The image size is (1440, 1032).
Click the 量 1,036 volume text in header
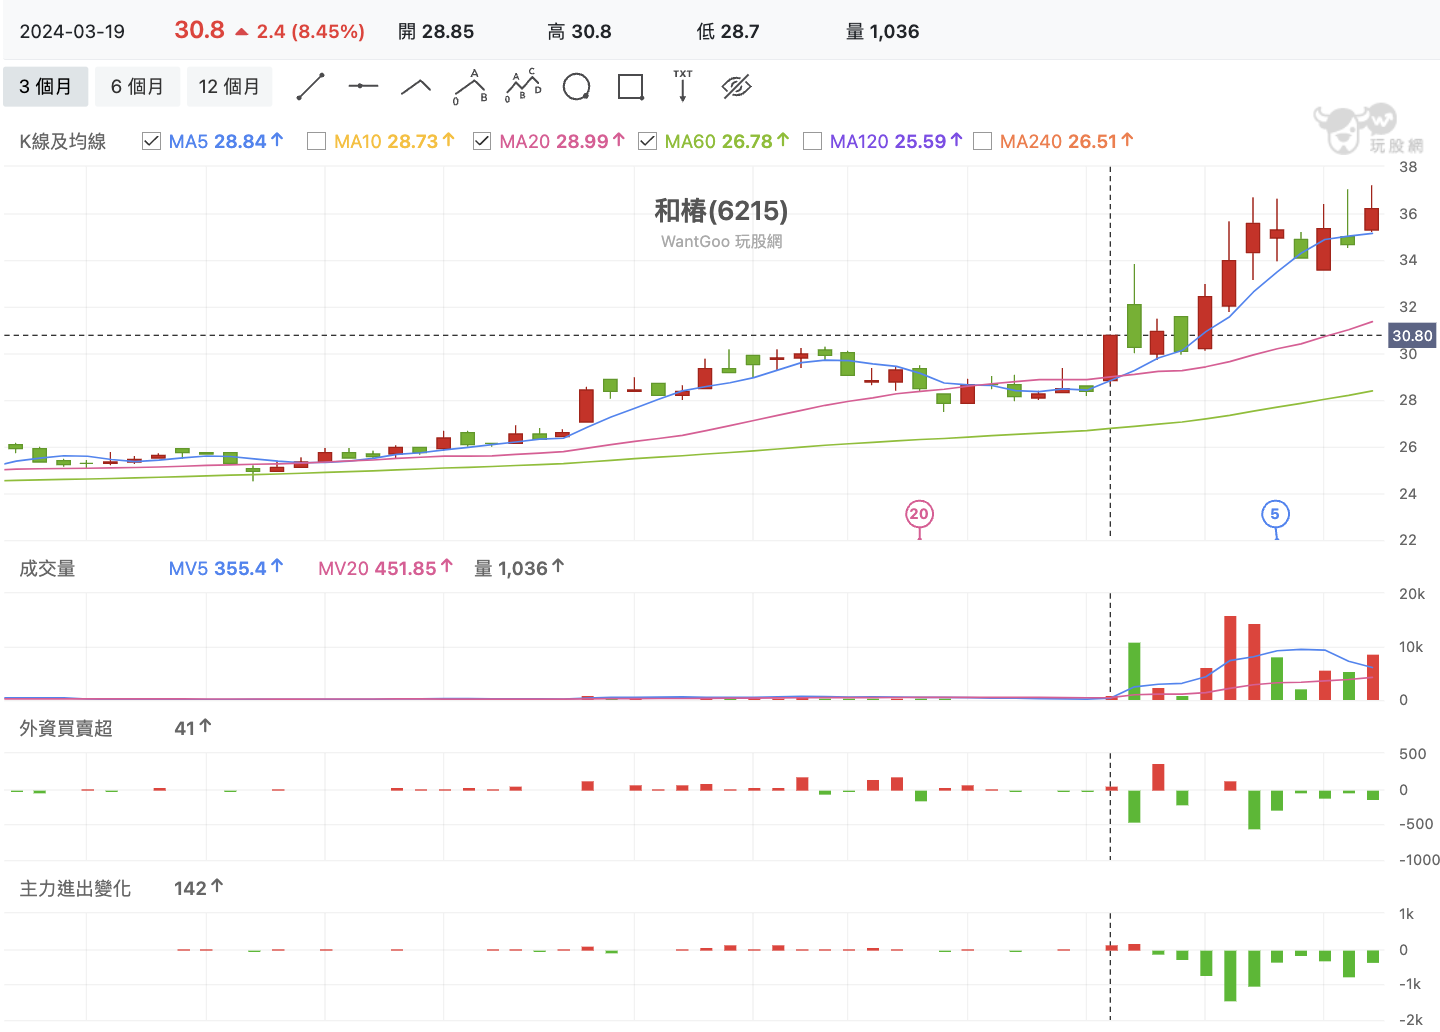882,31
